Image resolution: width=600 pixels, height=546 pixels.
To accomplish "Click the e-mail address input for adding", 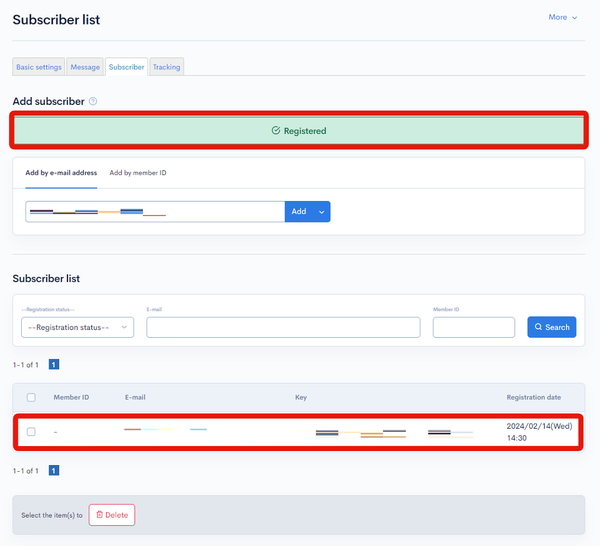I will pyautogui.click(x=155, y=212).
